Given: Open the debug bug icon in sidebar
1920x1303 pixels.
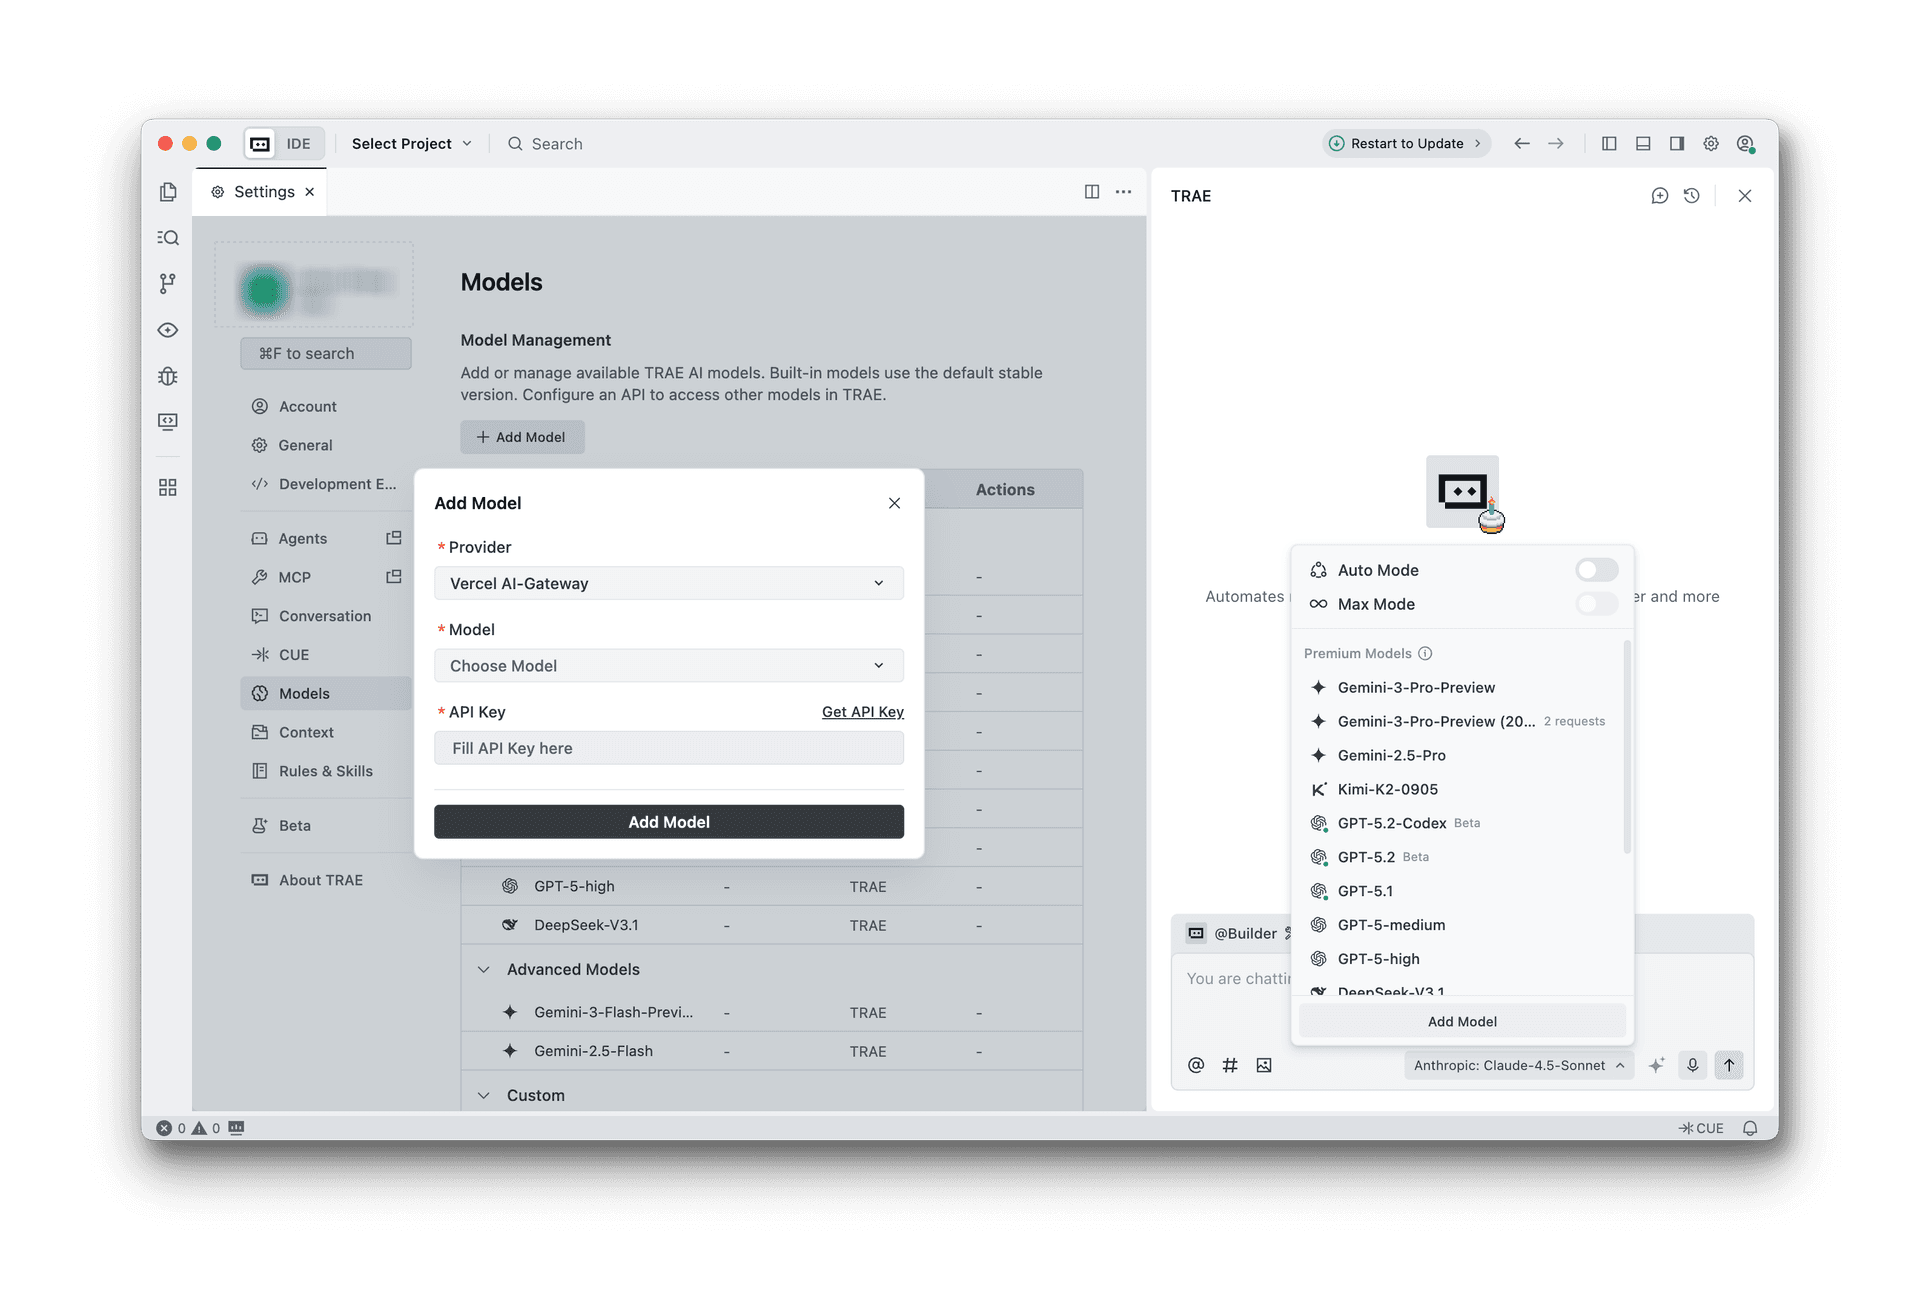Looking at the screenshot, I should pos(168,376).
